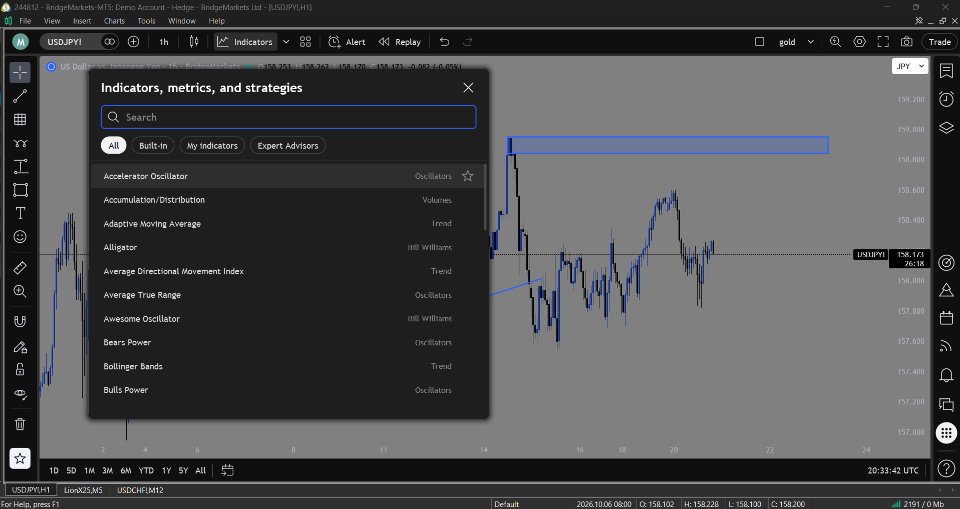
Task: Open the watchlist panel icon
Action: click(947, 70)
